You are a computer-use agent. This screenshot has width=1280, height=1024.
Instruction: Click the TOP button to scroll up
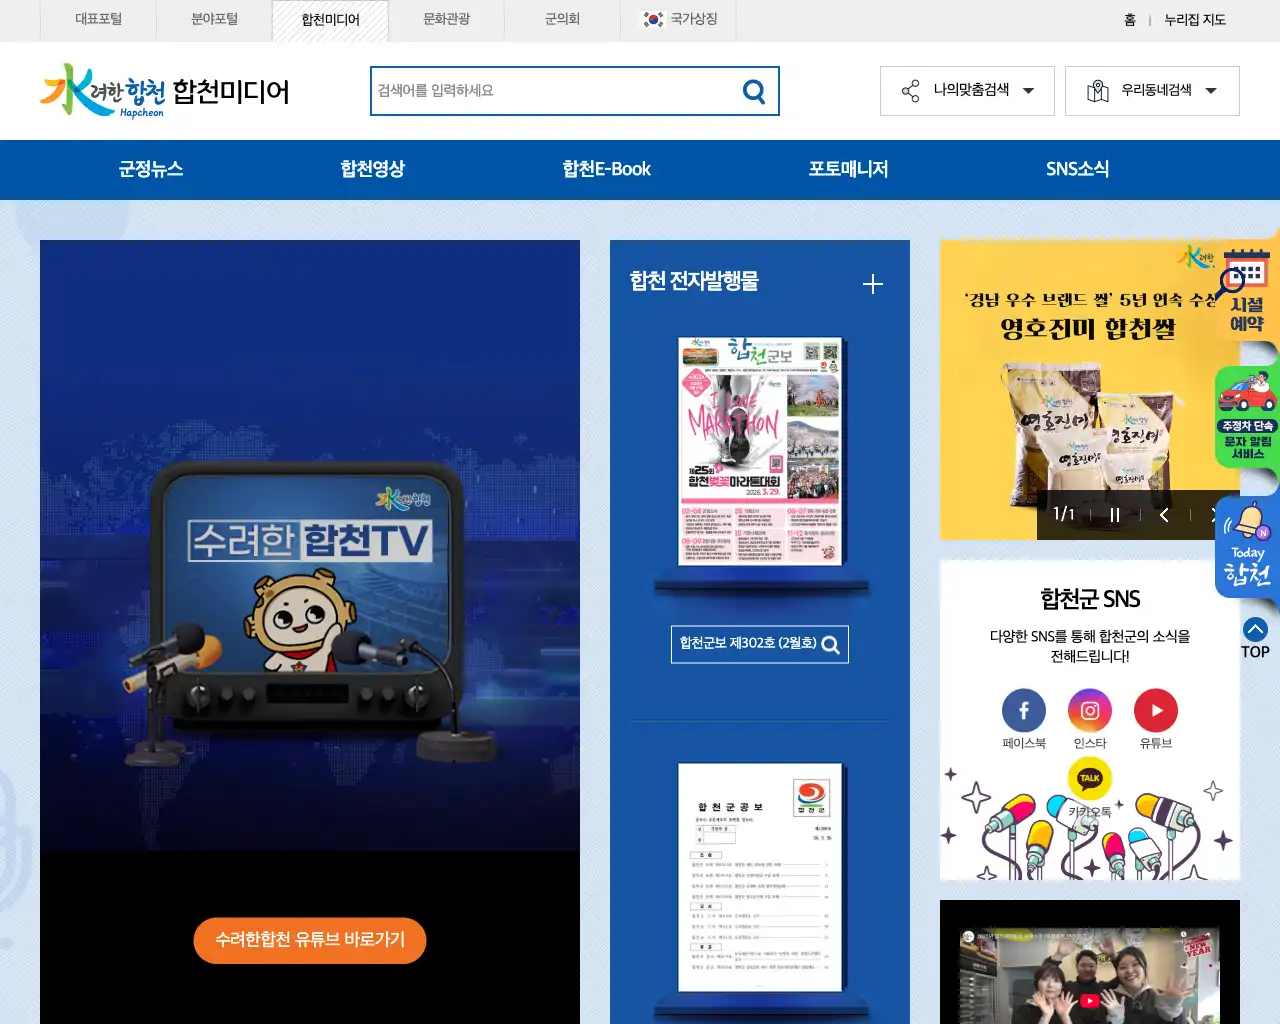click(1255, 634)
